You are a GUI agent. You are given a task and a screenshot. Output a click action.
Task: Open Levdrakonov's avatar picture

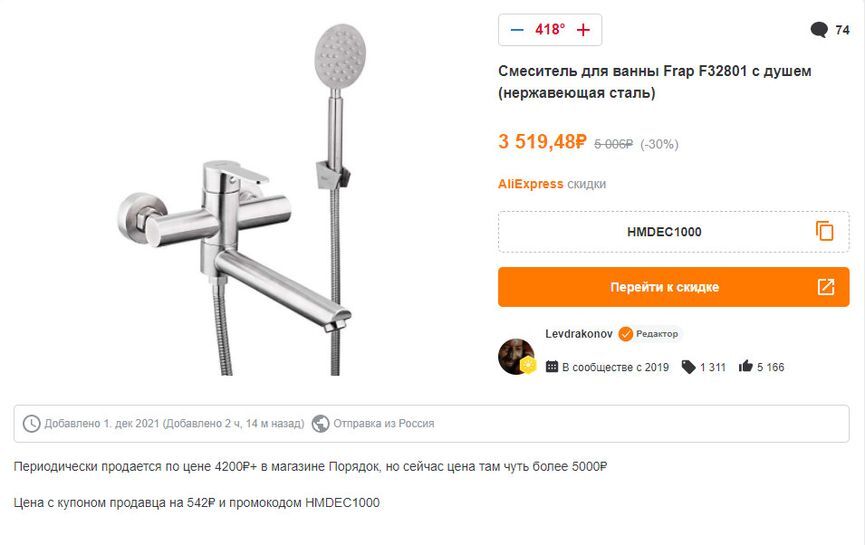pyautogui.click(x=516, y=356)
